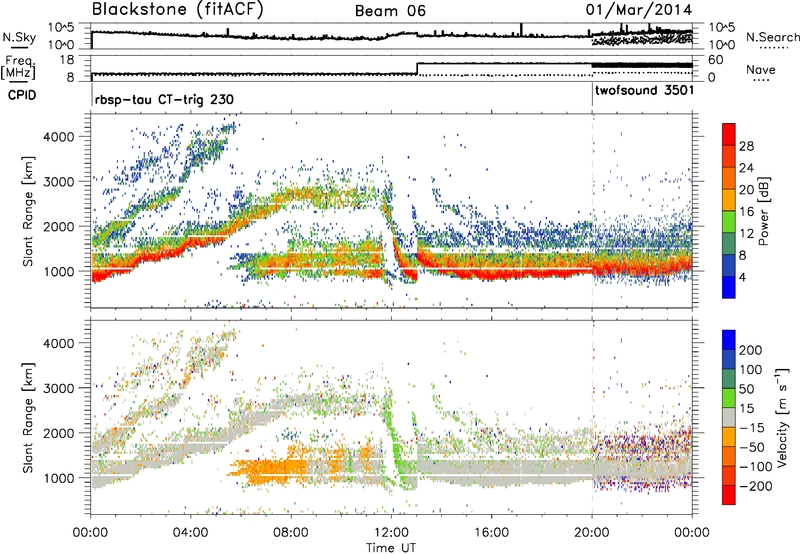800x554 pixels.
Task: Click the '08:00' time axis tick label
Action: [x=291, y=533]
